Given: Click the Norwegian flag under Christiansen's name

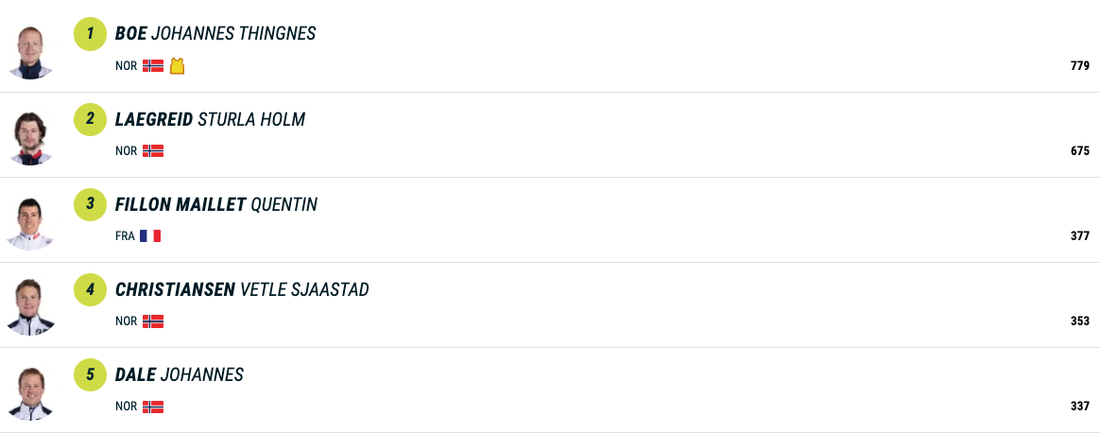Looking at the screenshot, I should click(153, 321).
